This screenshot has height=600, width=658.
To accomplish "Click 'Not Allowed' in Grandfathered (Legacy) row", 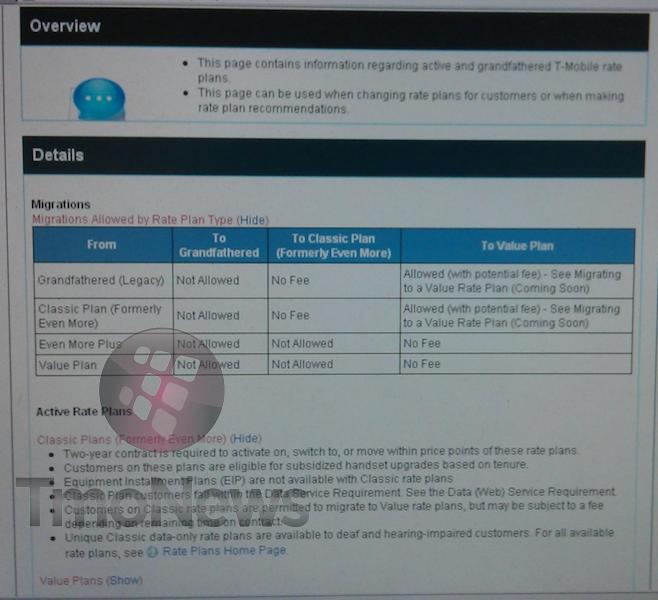I will pos(208,280).
